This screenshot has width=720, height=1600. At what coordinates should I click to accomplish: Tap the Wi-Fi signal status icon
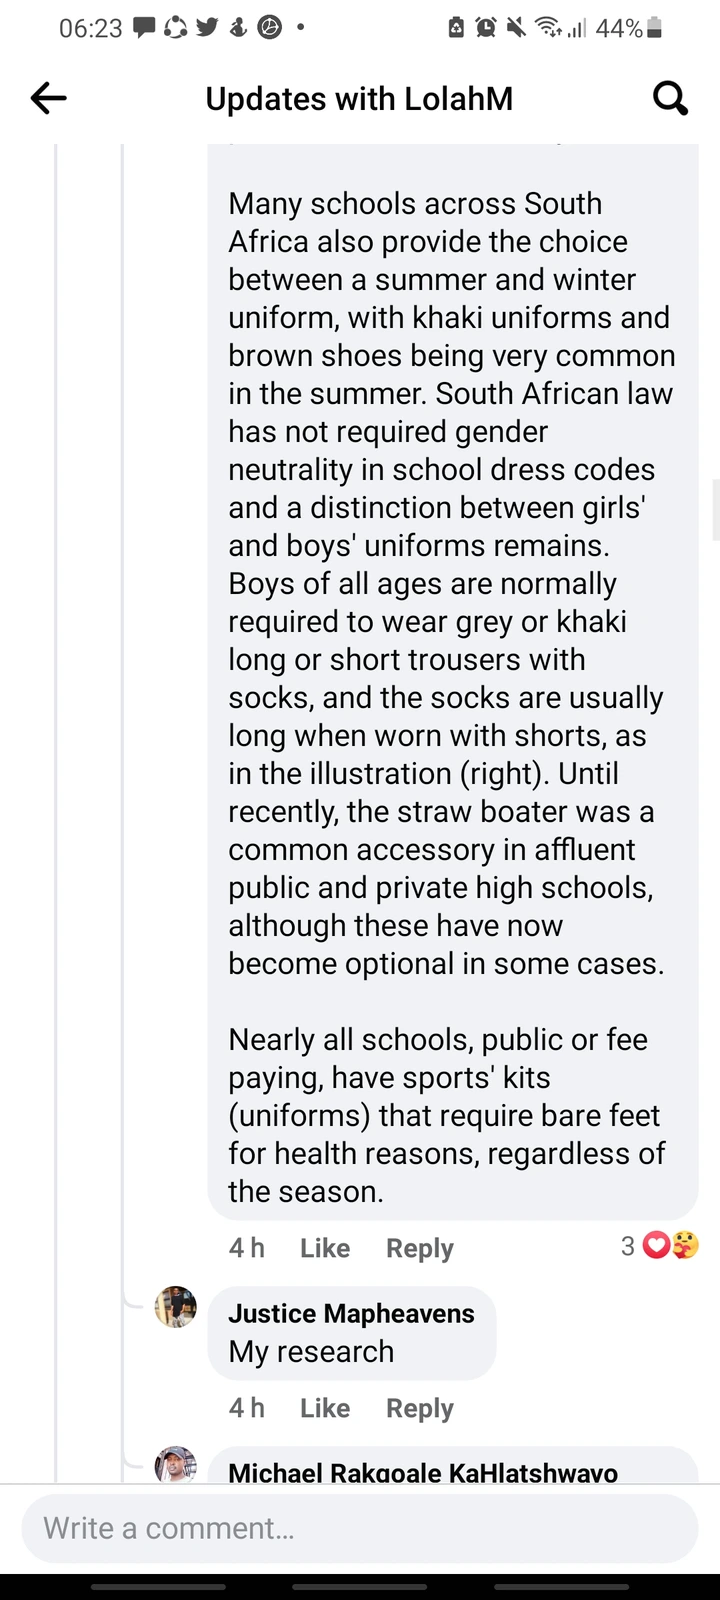coord(549,28)
